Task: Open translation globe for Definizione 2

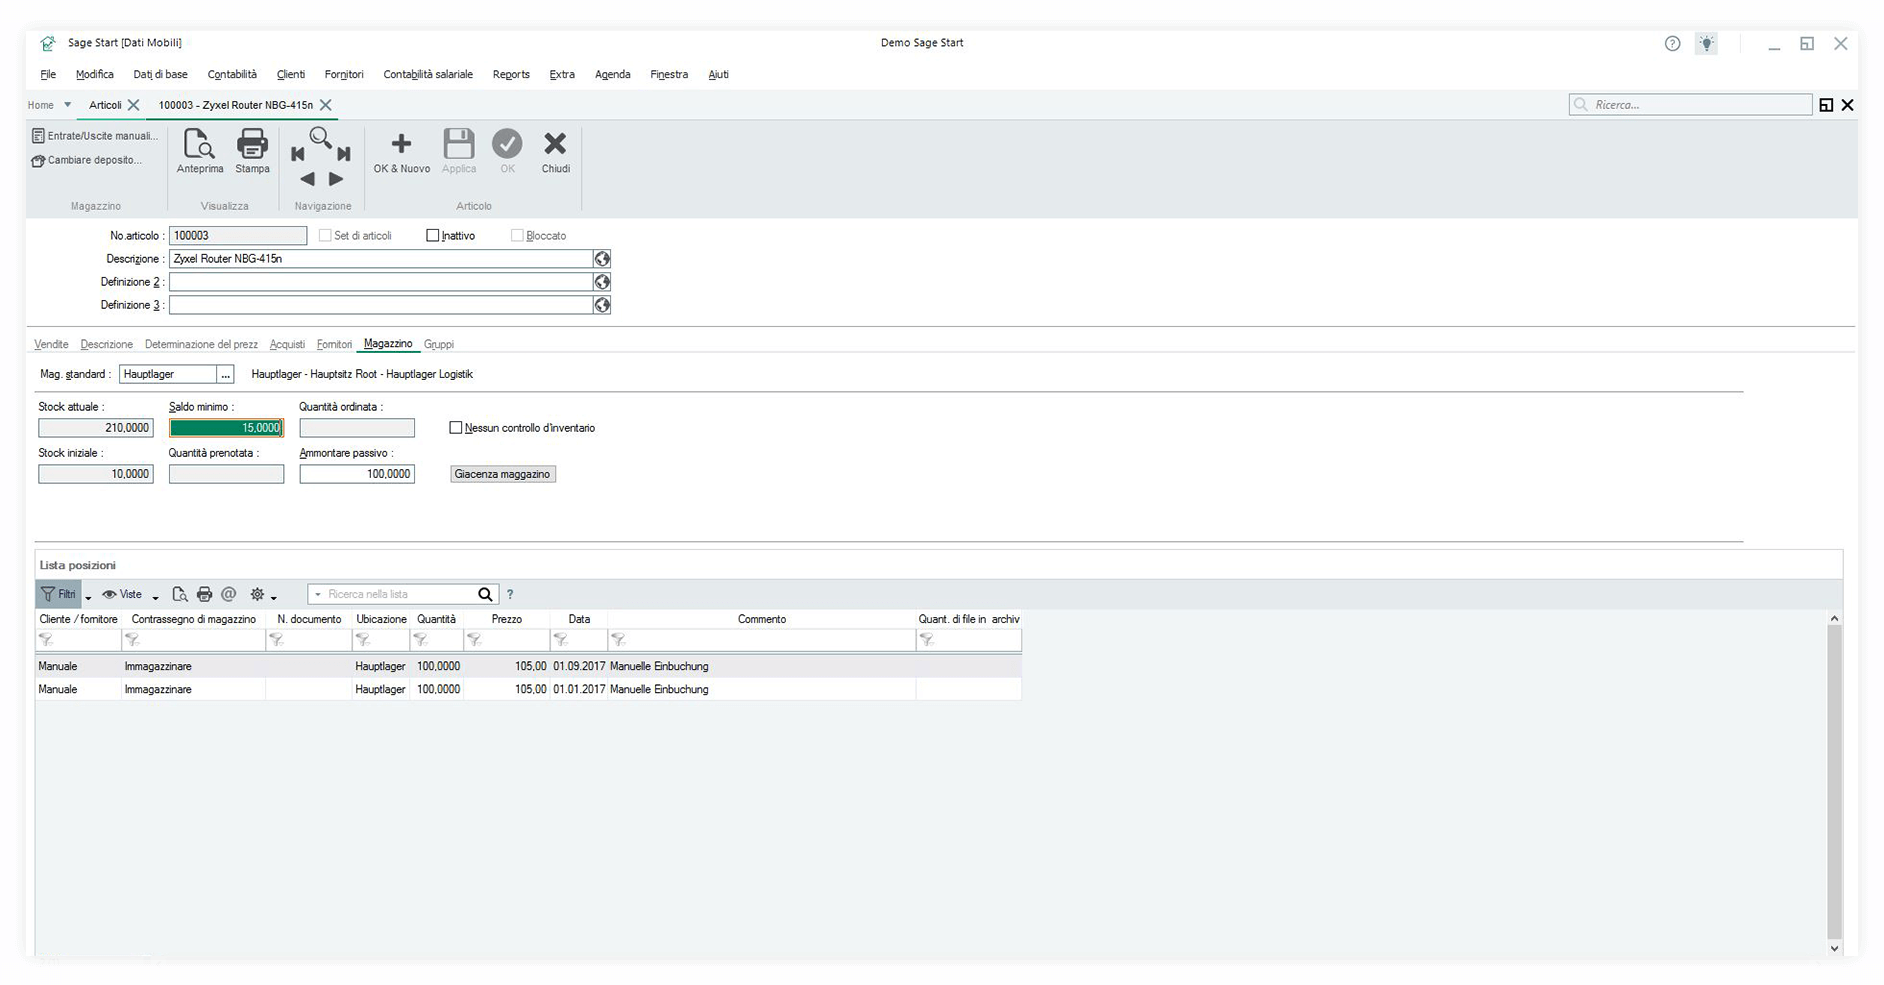Action: [x=602, y=282]
